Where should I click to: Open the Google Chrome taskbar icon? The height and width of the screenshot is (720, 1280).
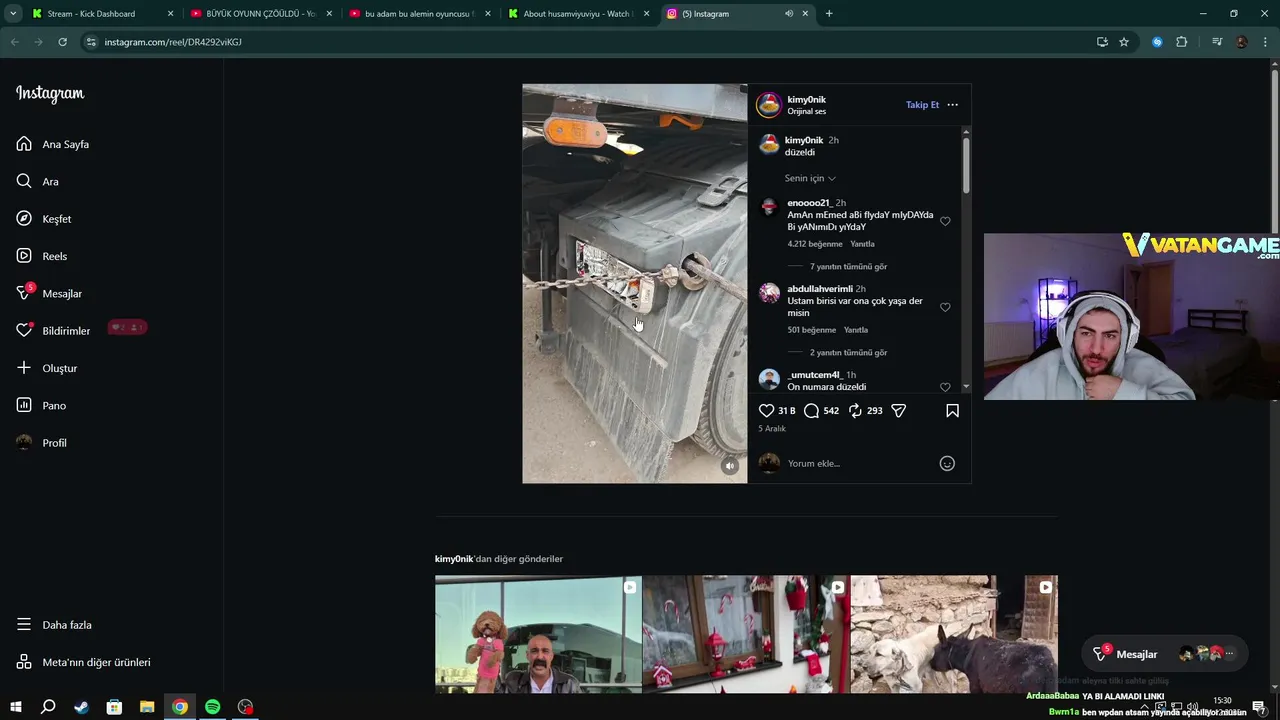point(180,707)
